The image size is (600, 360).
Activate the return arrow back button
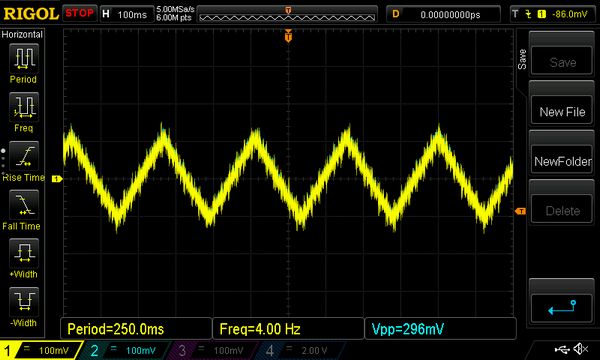tap(561, 308)
